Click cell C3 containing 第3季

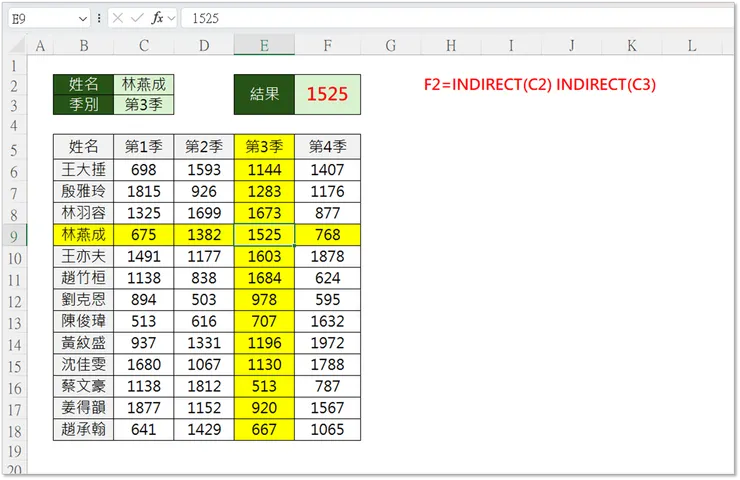pyautogui.click(x=144, y=104)
